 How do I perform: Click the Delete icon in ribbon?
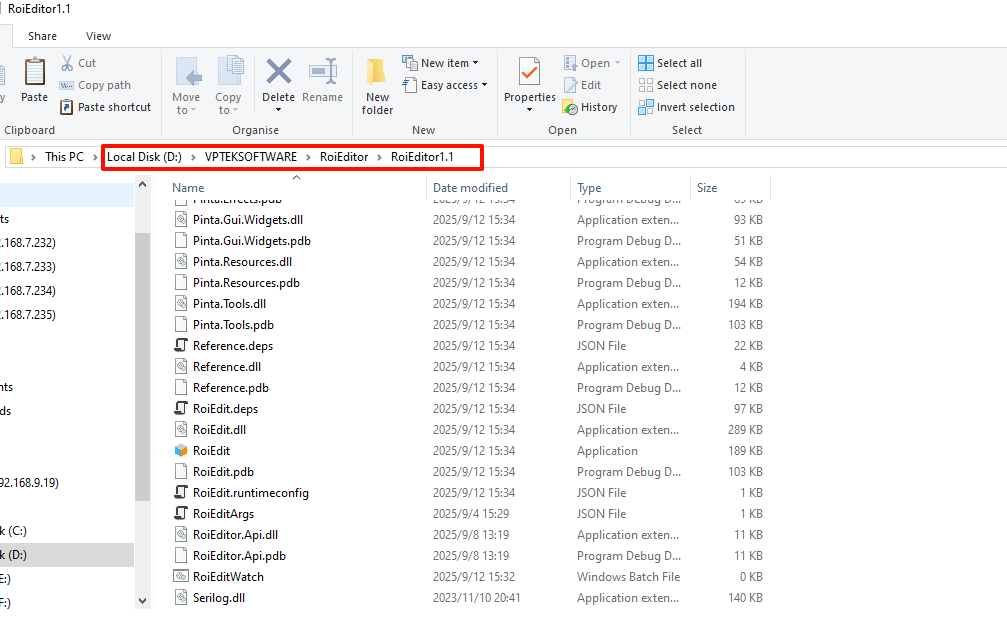278,73
